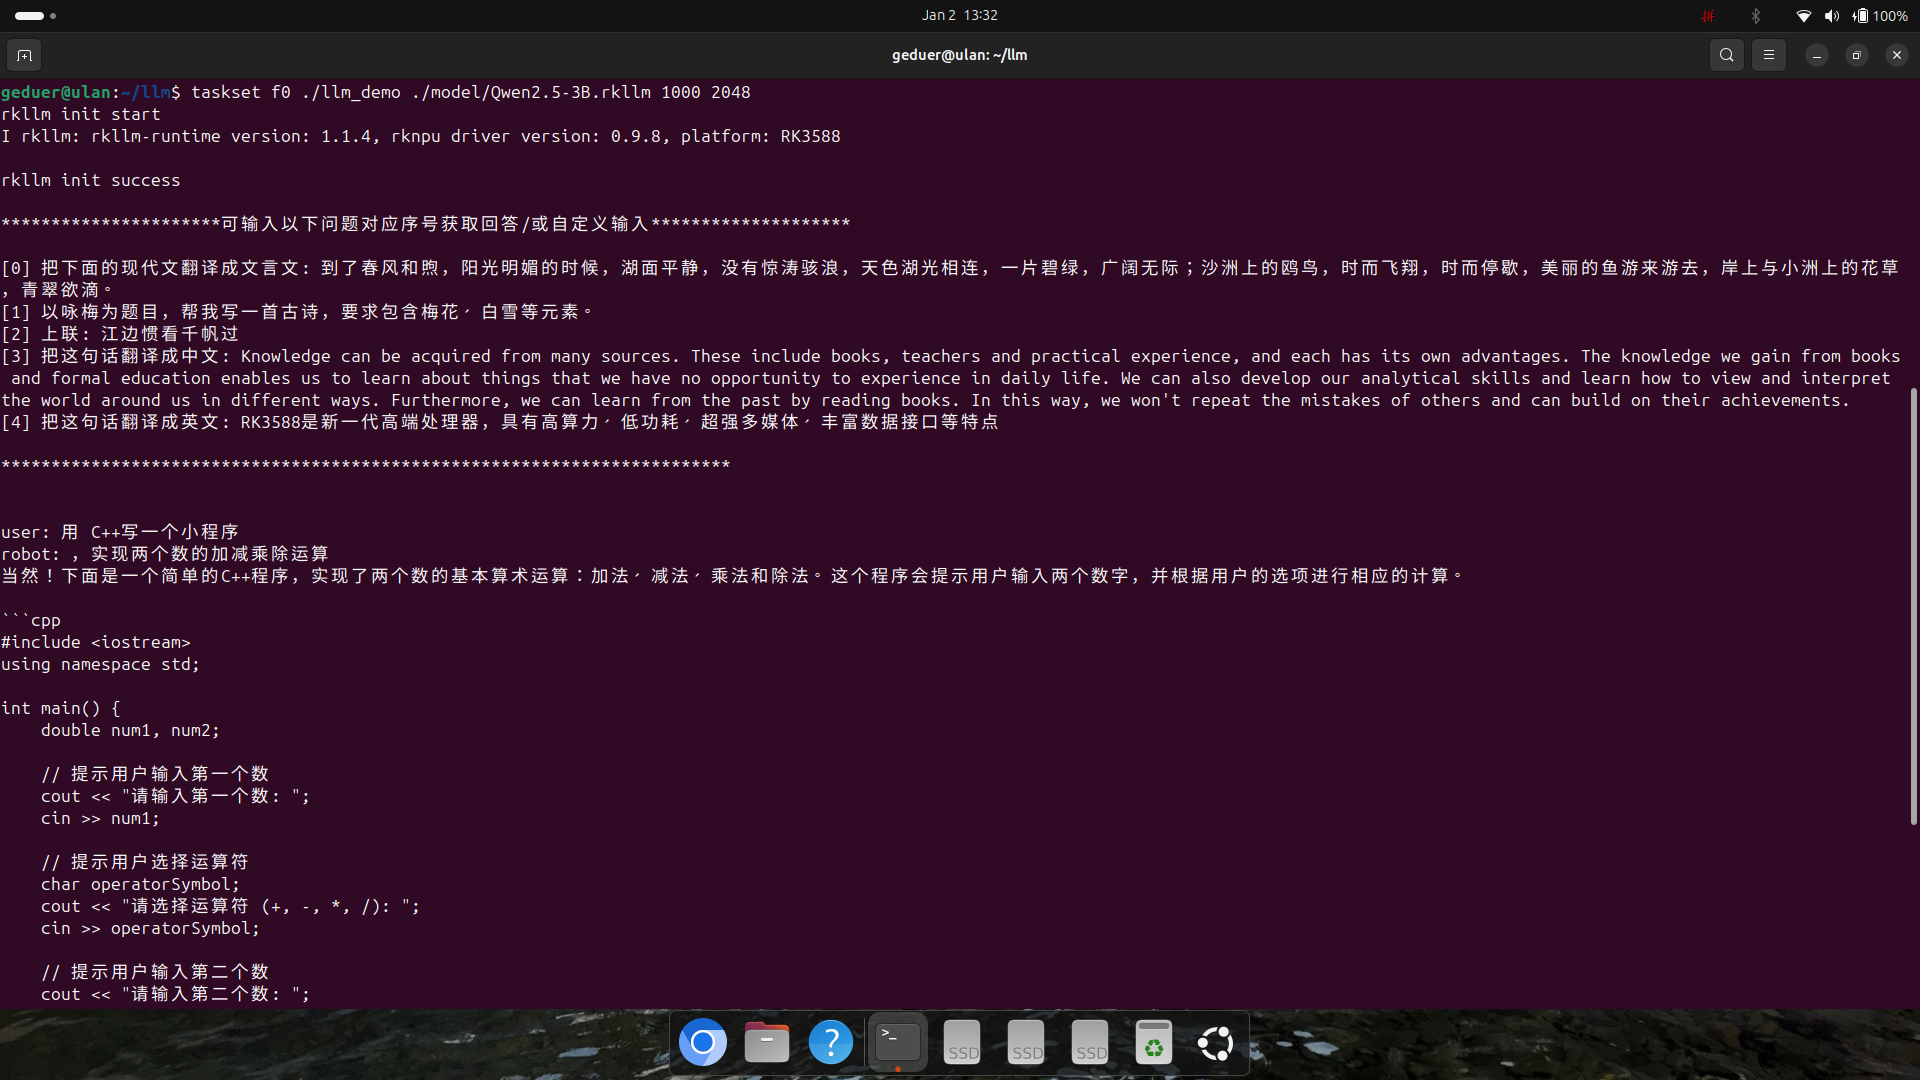The image size is (1920, 1080).
Task: Close the terminal window
Action: tap(1897, 55)
